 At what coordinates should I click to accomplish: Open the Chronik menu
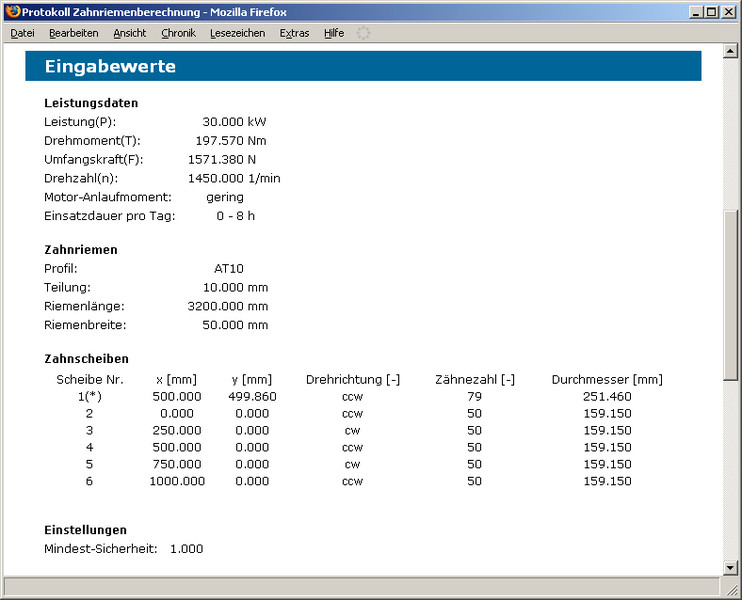(x=178, y=33)
